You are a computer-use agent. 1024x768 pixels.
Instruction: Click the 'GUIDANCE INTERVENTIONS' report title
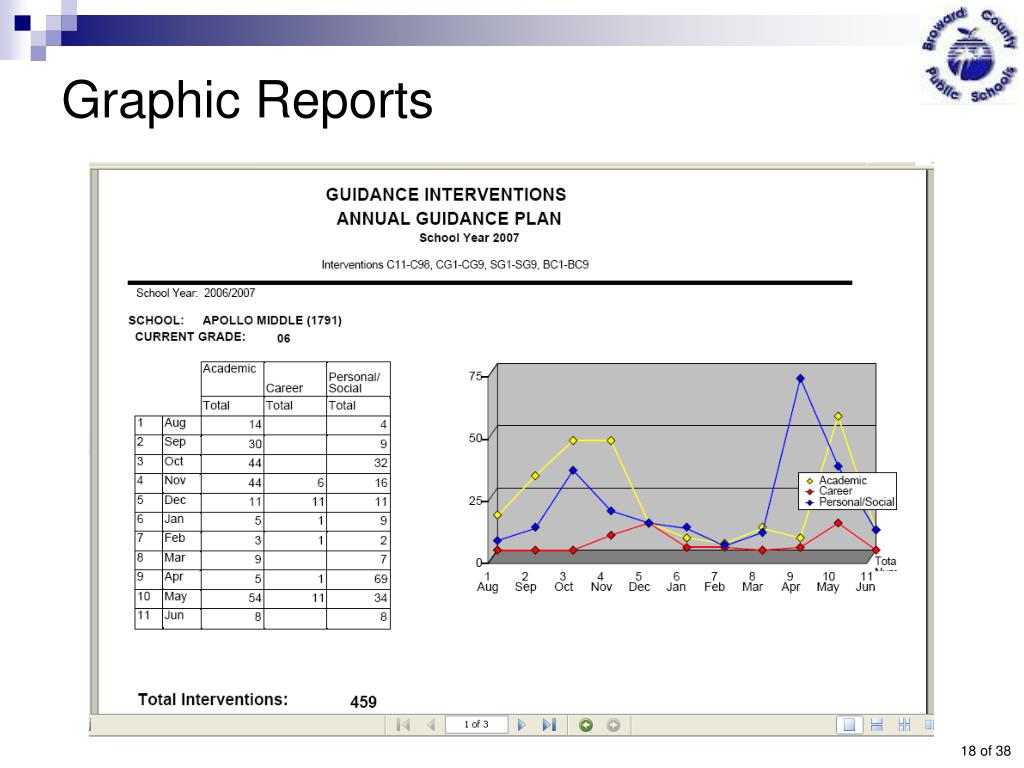click(x=446, y=195)
